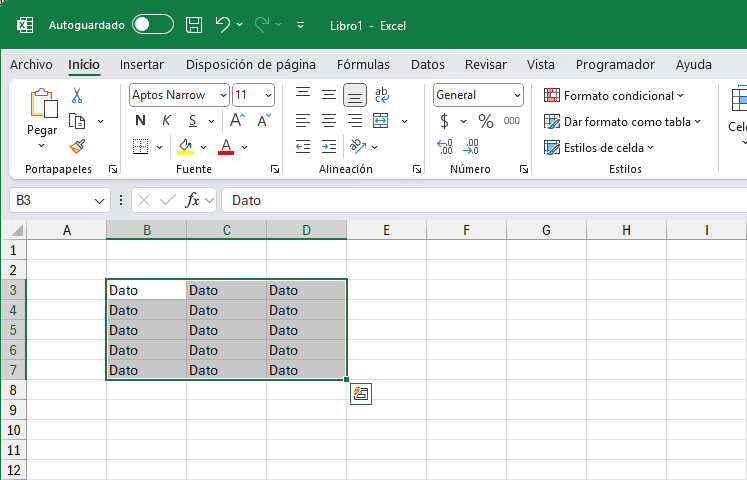Click the Redo arrow icon
The height and width of the screenshot is (480, 747).
(x=262, y=25)
